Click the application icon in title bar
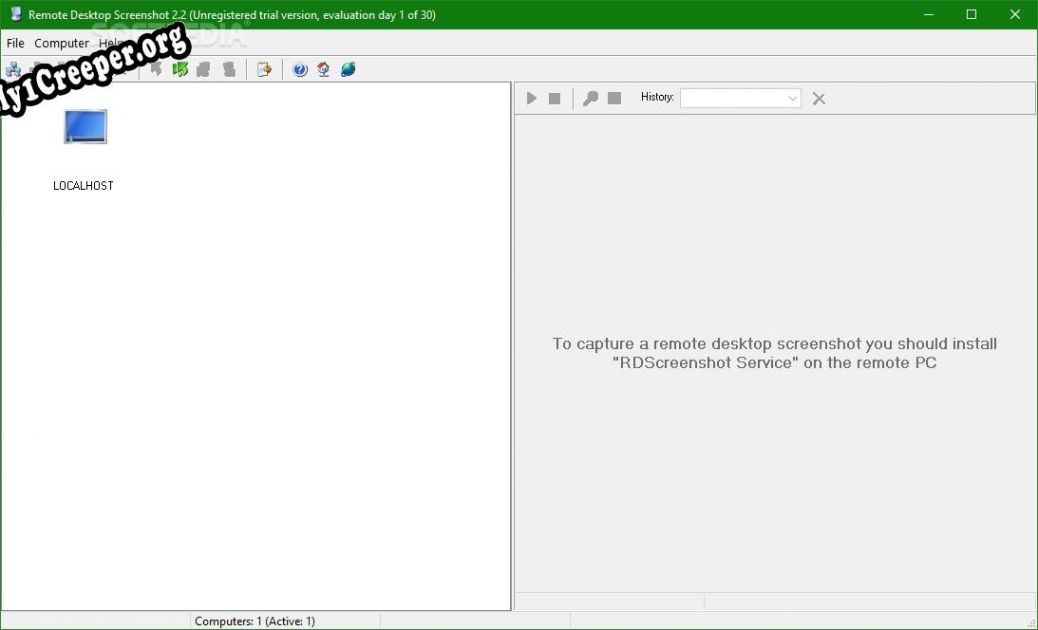 point(15,14)
